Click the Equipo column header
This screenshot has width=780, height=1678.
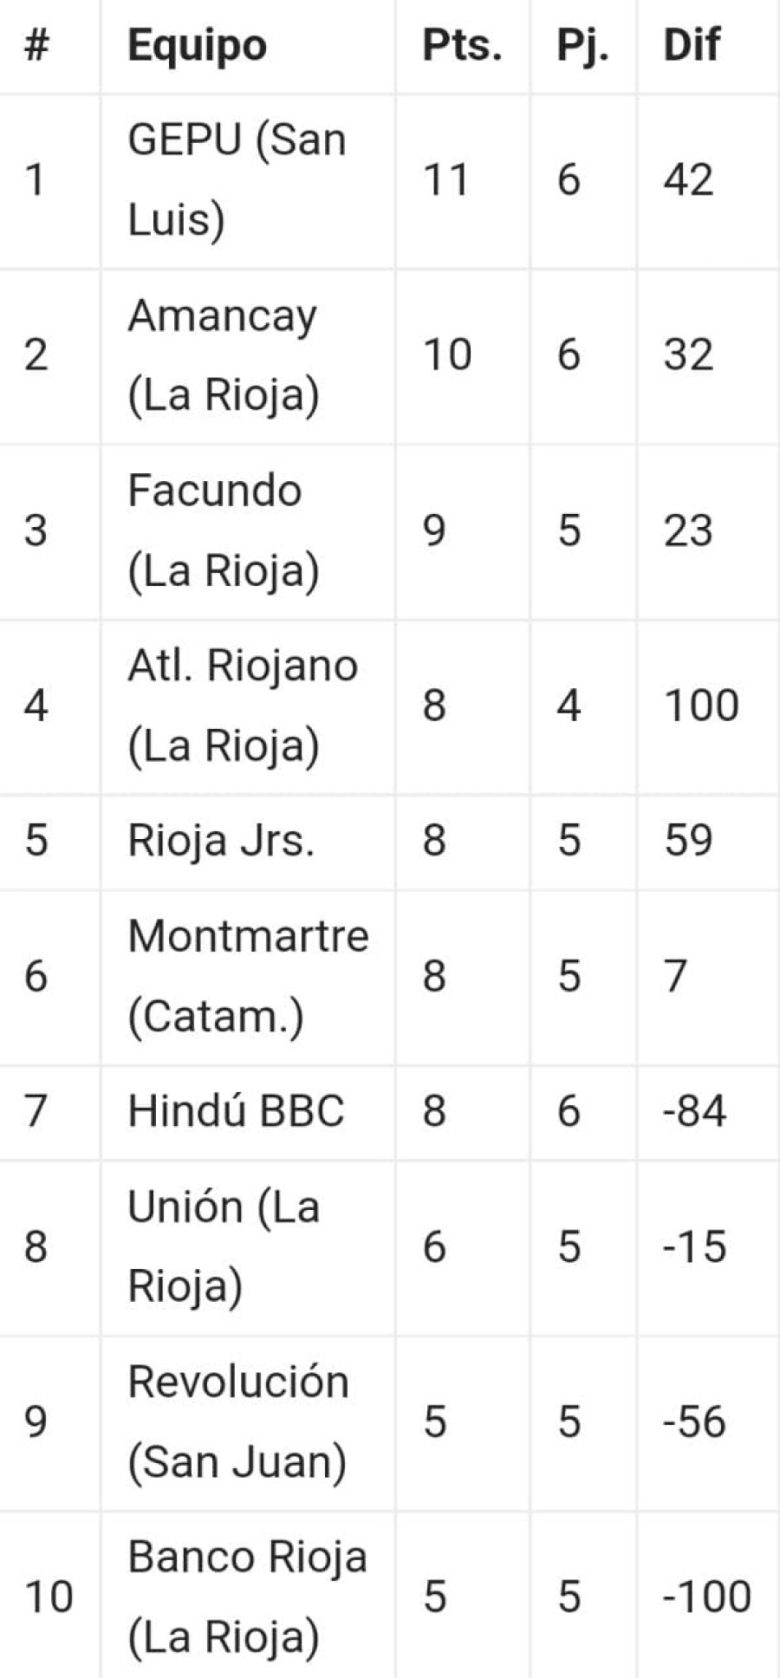197,45
